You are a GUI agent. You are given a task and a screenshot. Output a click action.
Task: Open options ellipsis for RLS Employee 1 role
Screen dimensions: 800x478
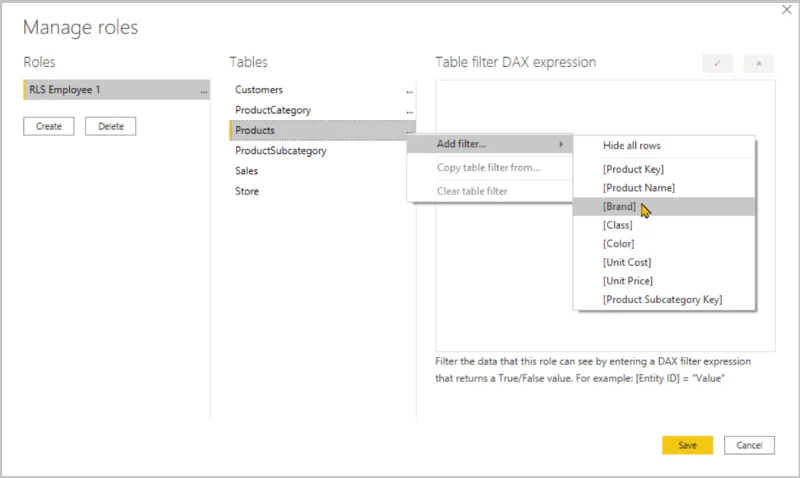pyautogui.click(x=204, y=91)
